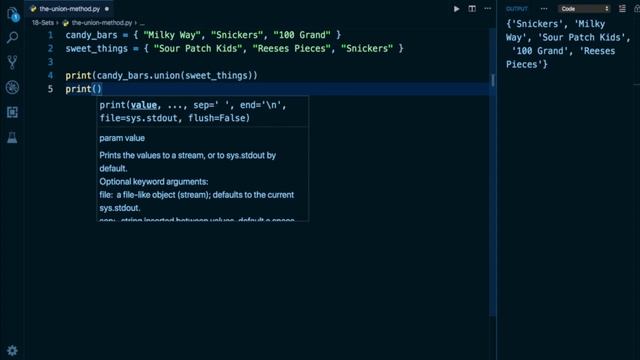Click the "Milky Way" string on line 1
The image size is (640, 360).
pos(172,35)
